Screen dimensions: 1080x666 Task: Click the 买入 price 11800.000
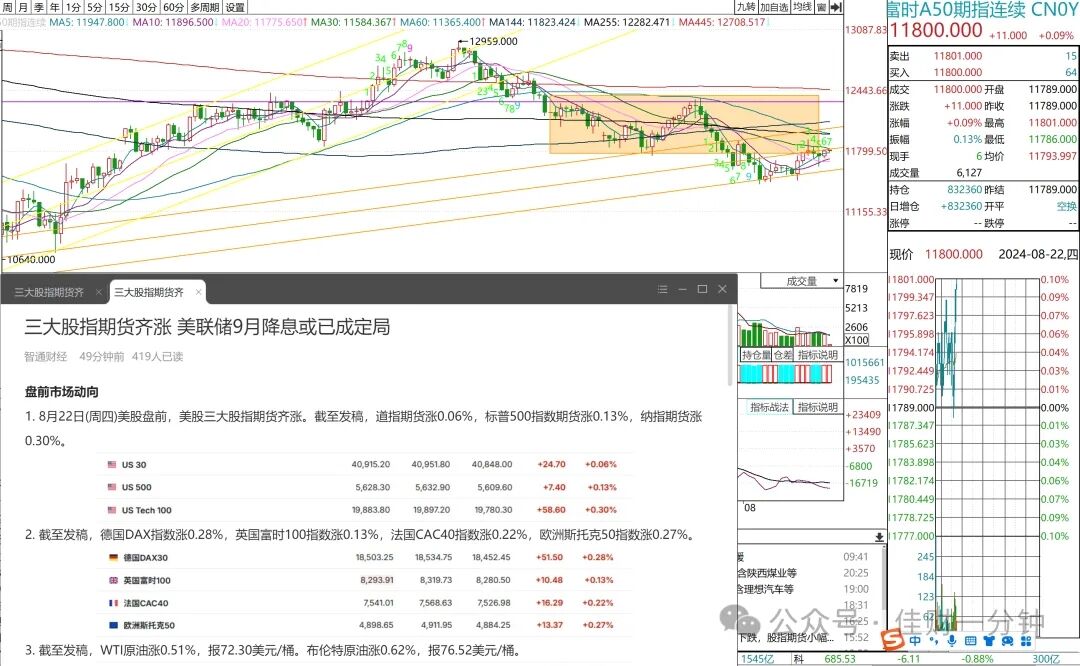[x=957, y=72]
